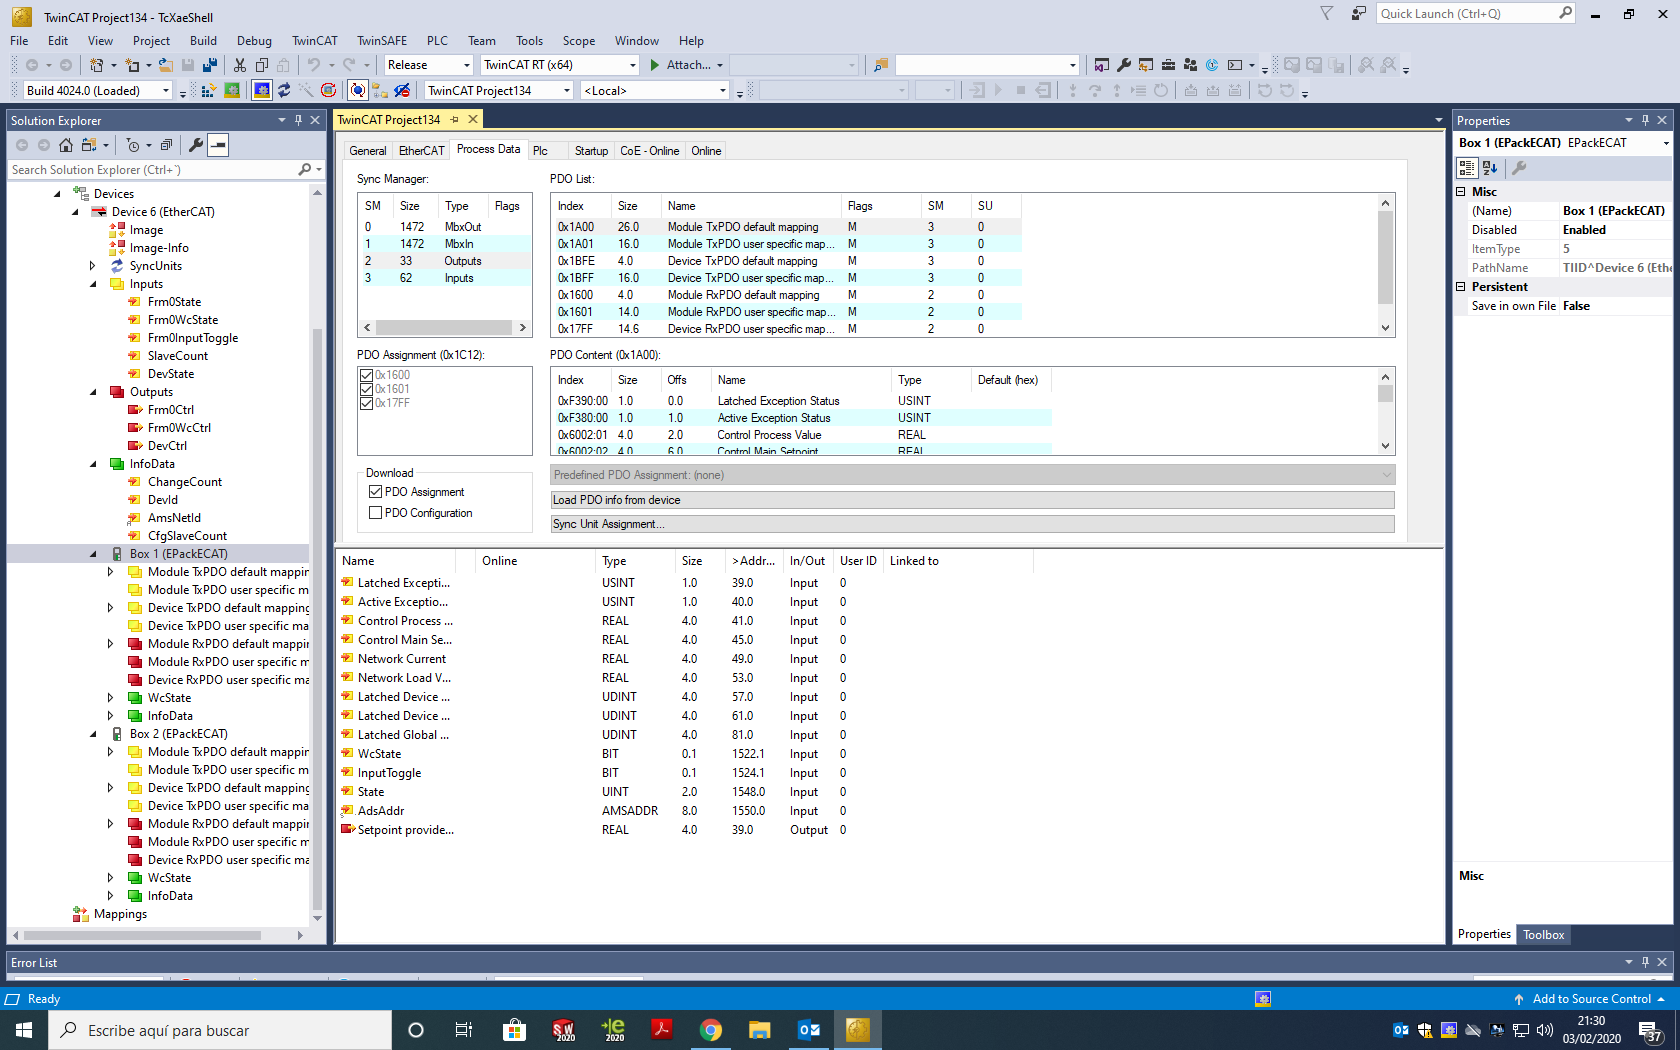1680x1050 pixels.
Task: Click the Copy icon in the toolbar
Action: tap(262, 65)
